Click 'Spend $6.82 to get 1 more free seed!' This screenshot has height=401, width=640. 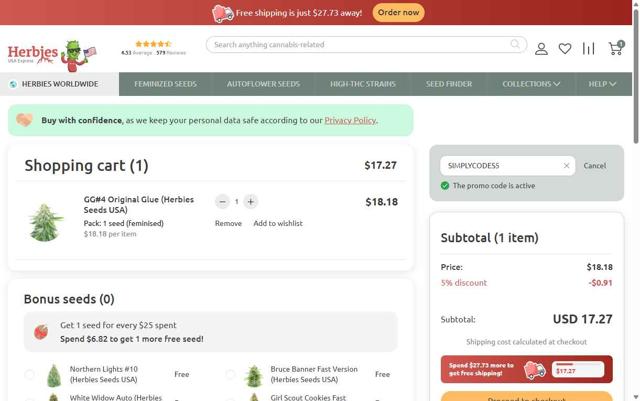click(x=132, y=339)
